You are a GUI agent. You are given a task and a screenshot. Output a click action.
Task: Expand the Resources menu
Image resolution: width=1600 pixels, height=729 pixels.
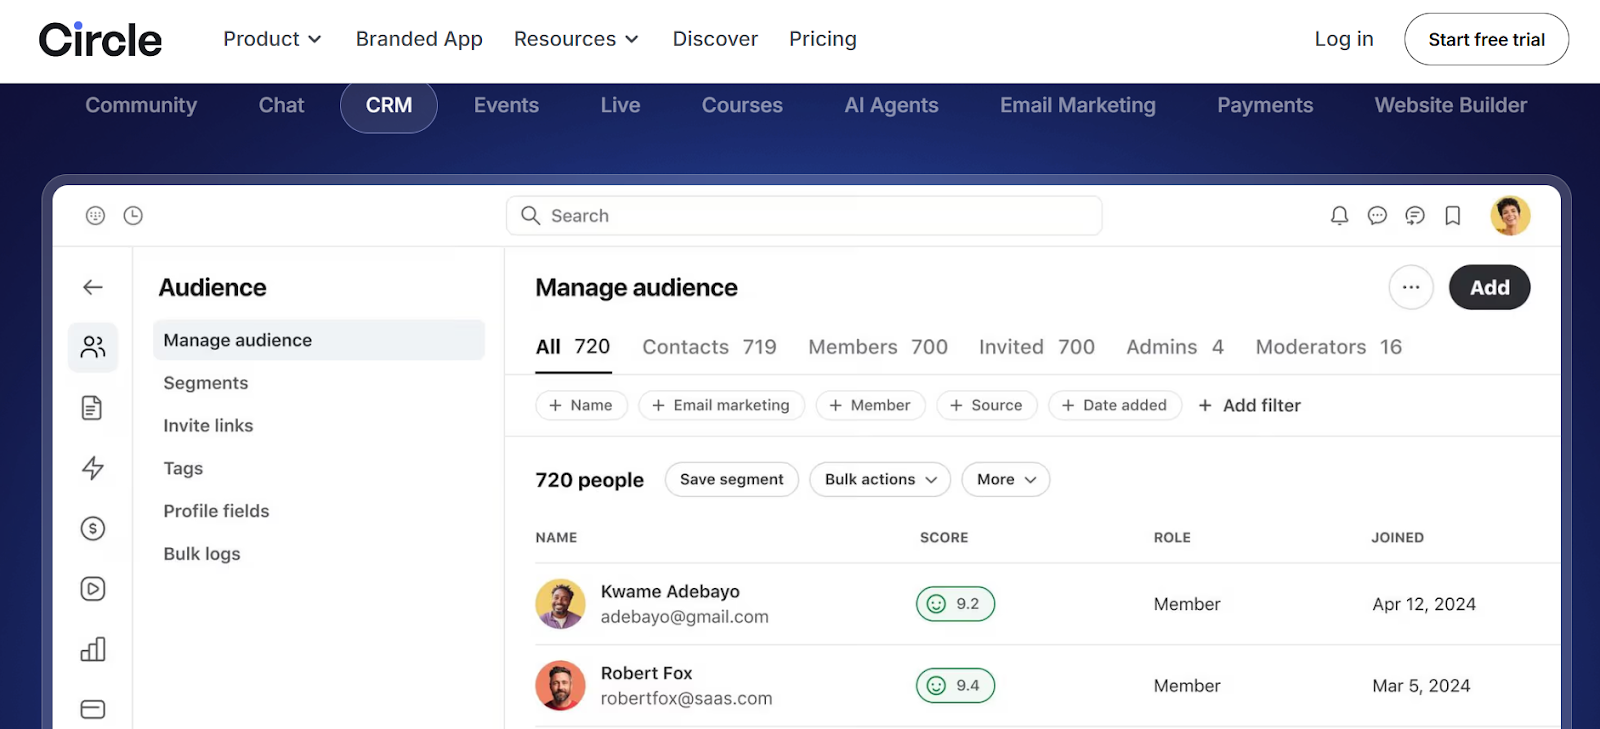coord(576,39)
